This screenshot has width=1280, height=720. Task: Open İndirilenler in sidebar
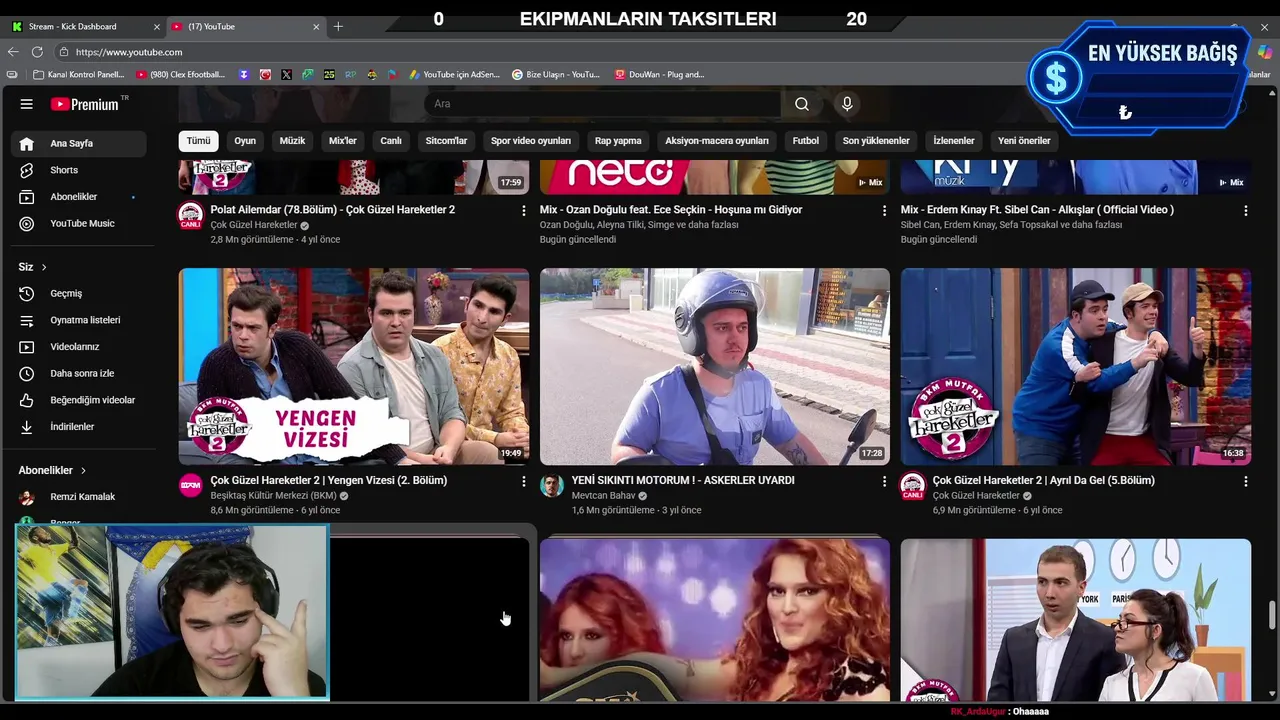pos(80,427)
